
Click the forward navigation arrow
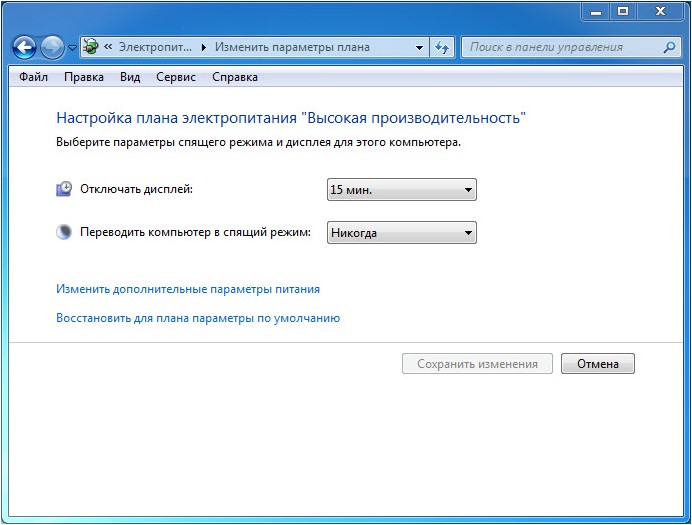(52, 47)
